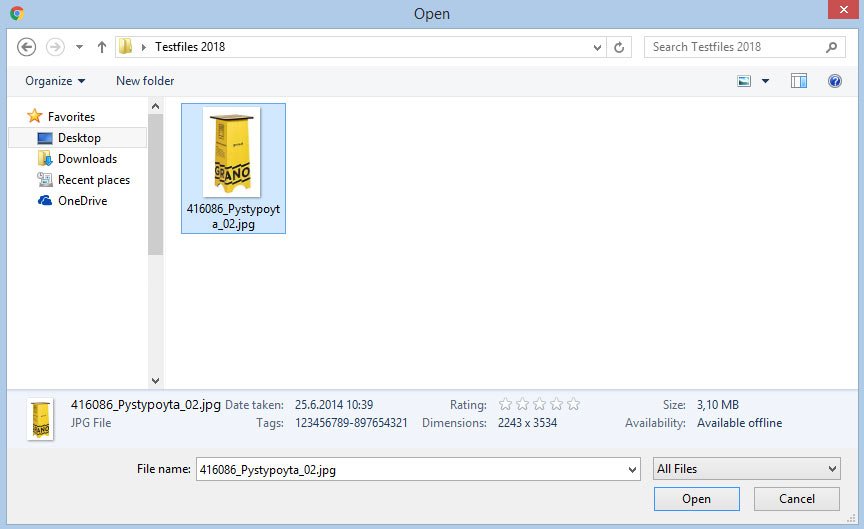The width and height of the screenshot is (864, 529).
Task: Set rating to five stars
Action: [574, 404]
